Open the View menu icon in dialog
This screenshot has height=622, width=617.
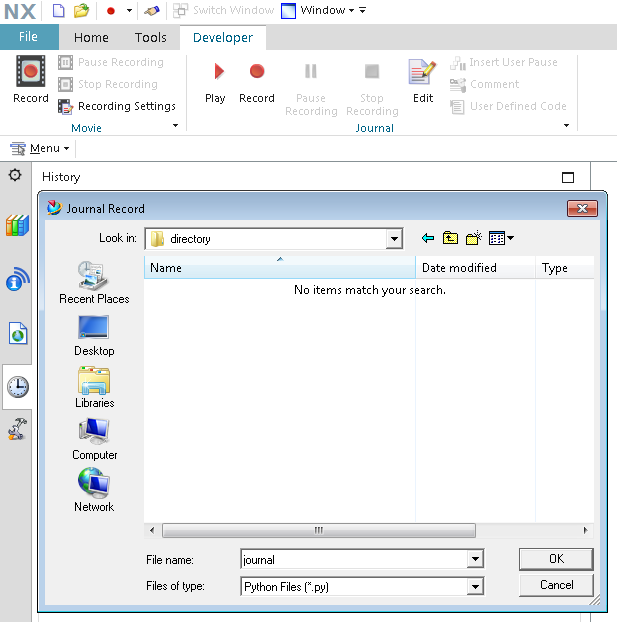[502, 238]
